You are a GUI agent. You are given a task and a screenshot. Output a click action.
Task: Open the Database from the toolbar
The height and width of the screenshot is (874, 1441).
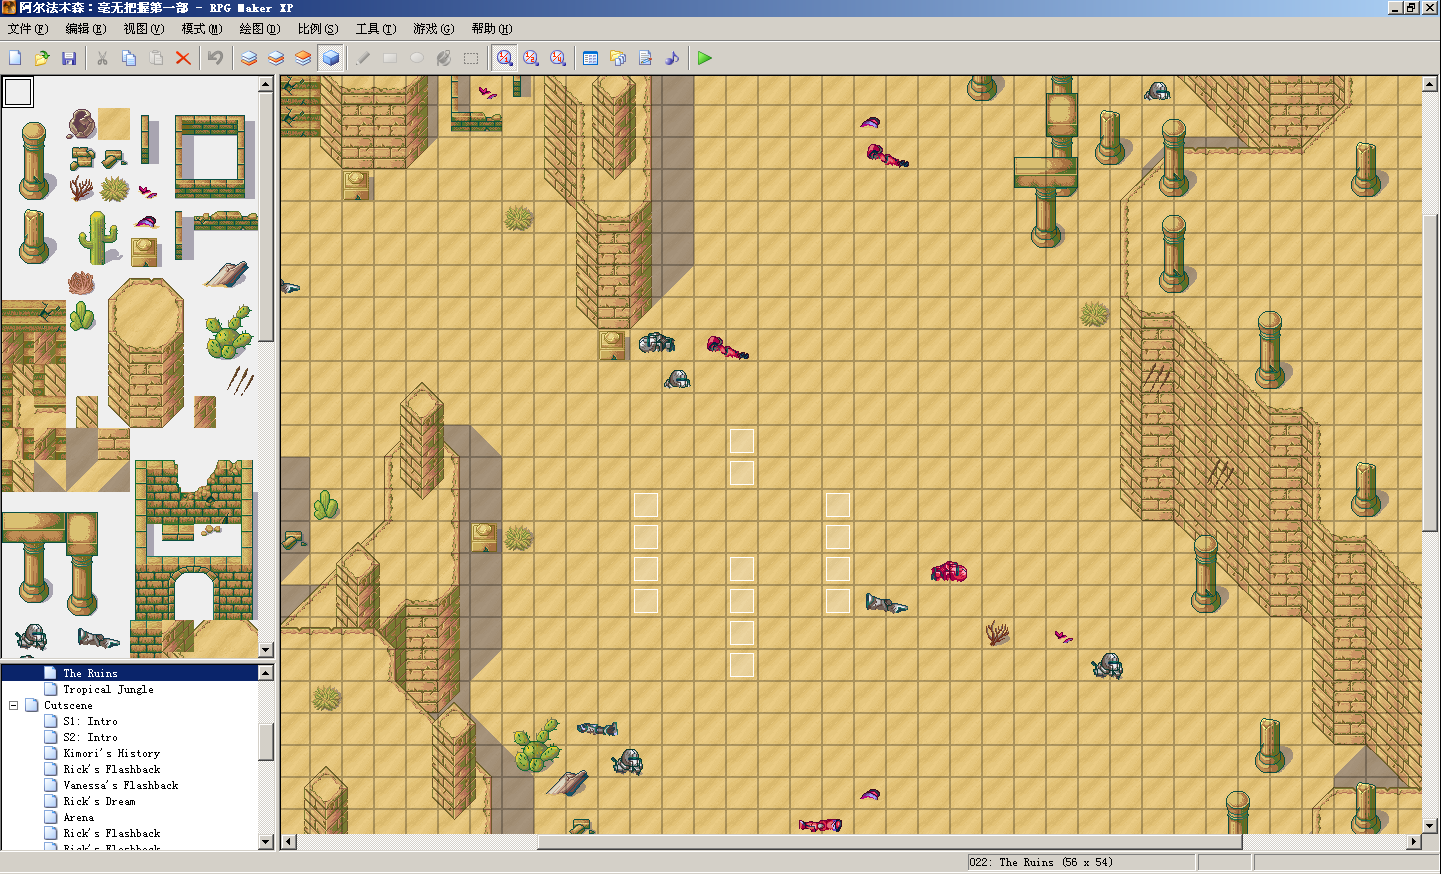[591, 58]
